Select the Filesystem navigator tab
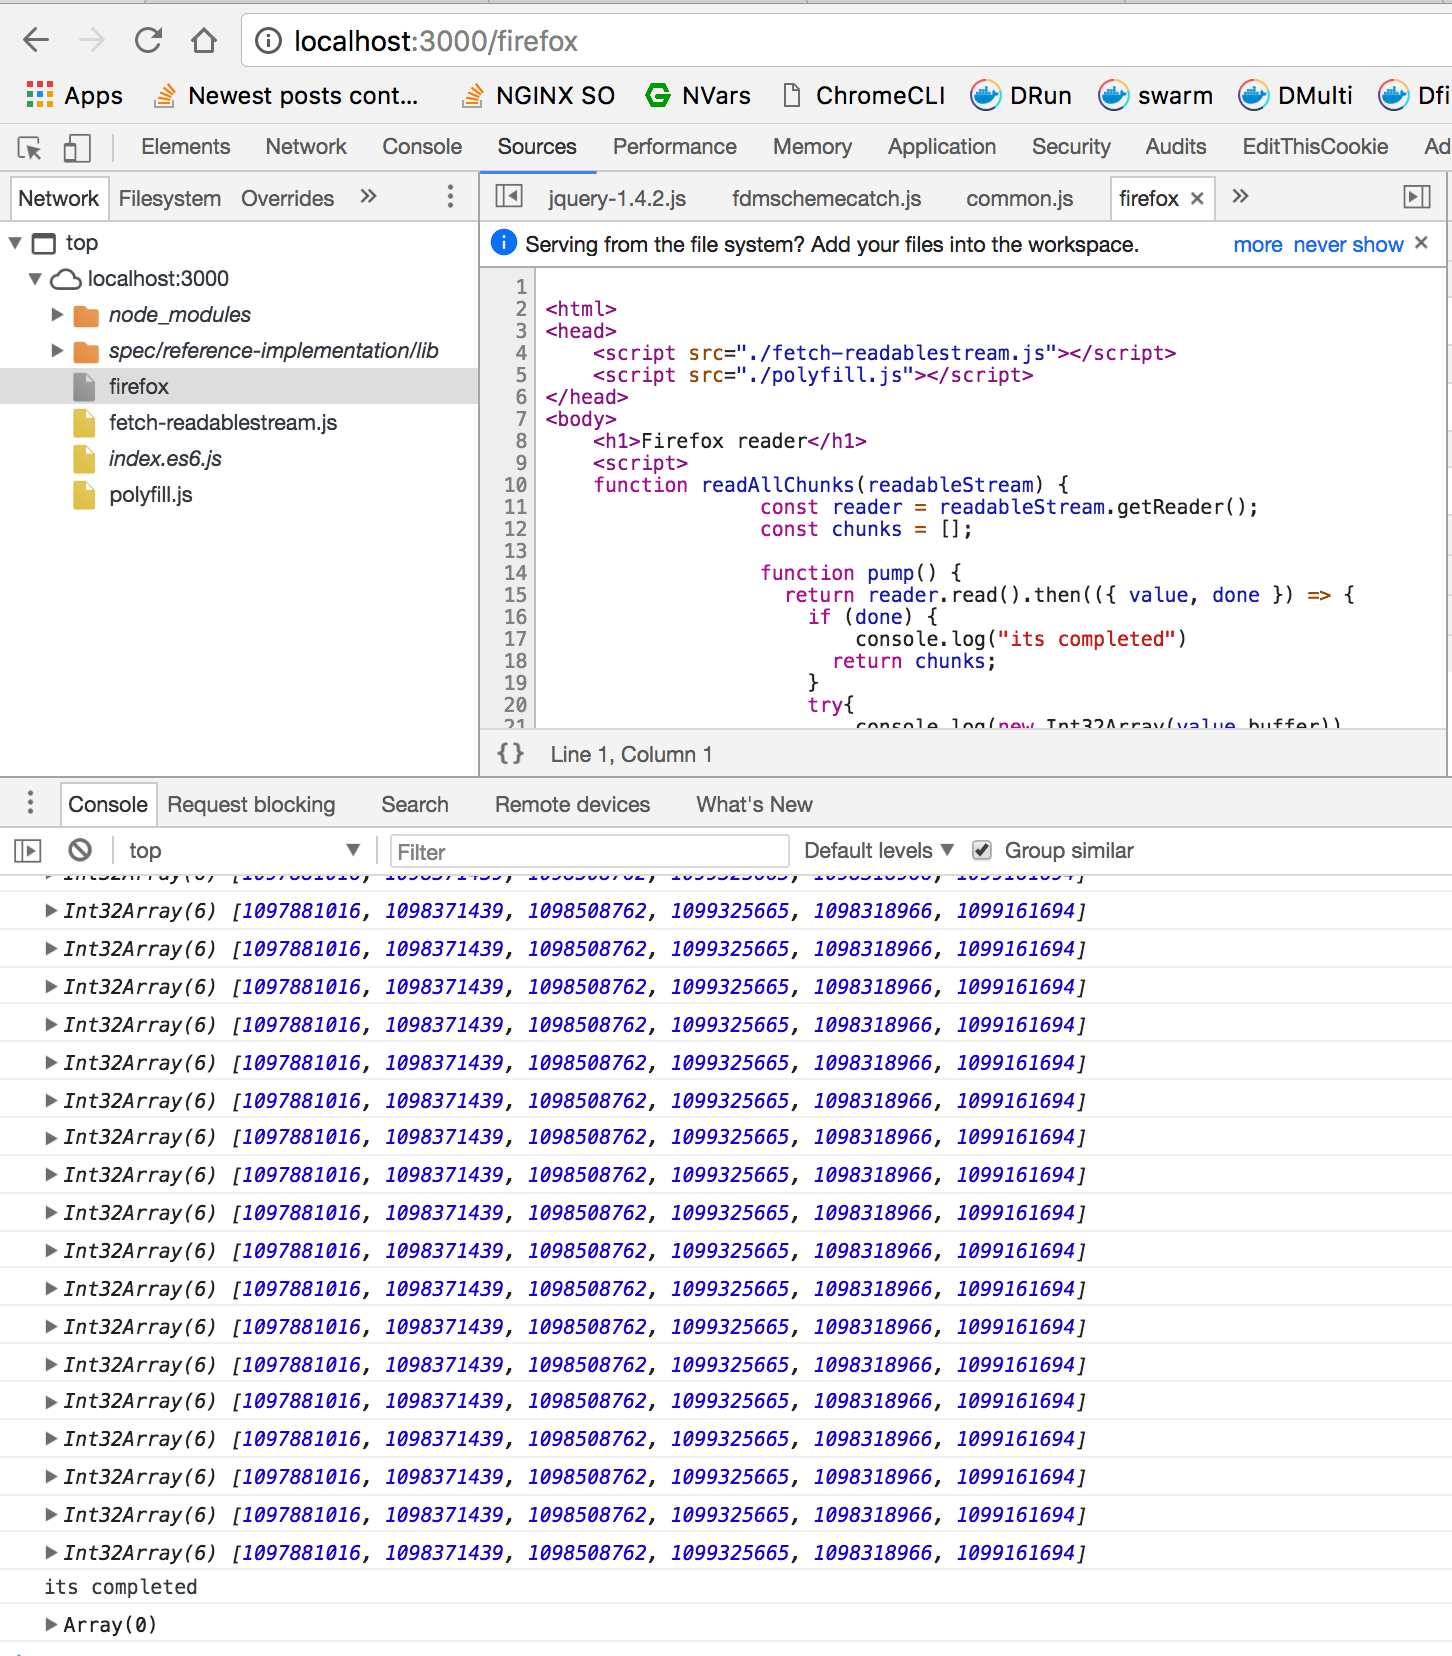The image size is (1452, 1656). (x=170, y=198)
